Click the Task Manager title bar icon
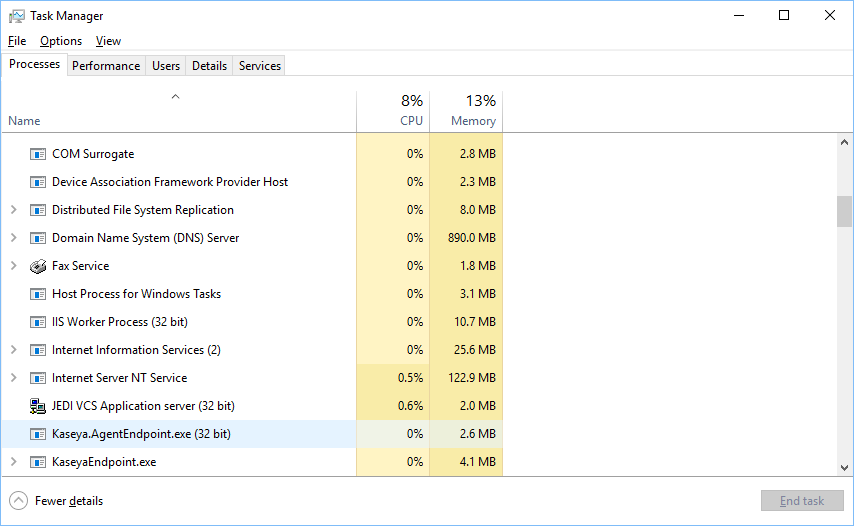Screen dimensions: 854x526 point(17,15)
